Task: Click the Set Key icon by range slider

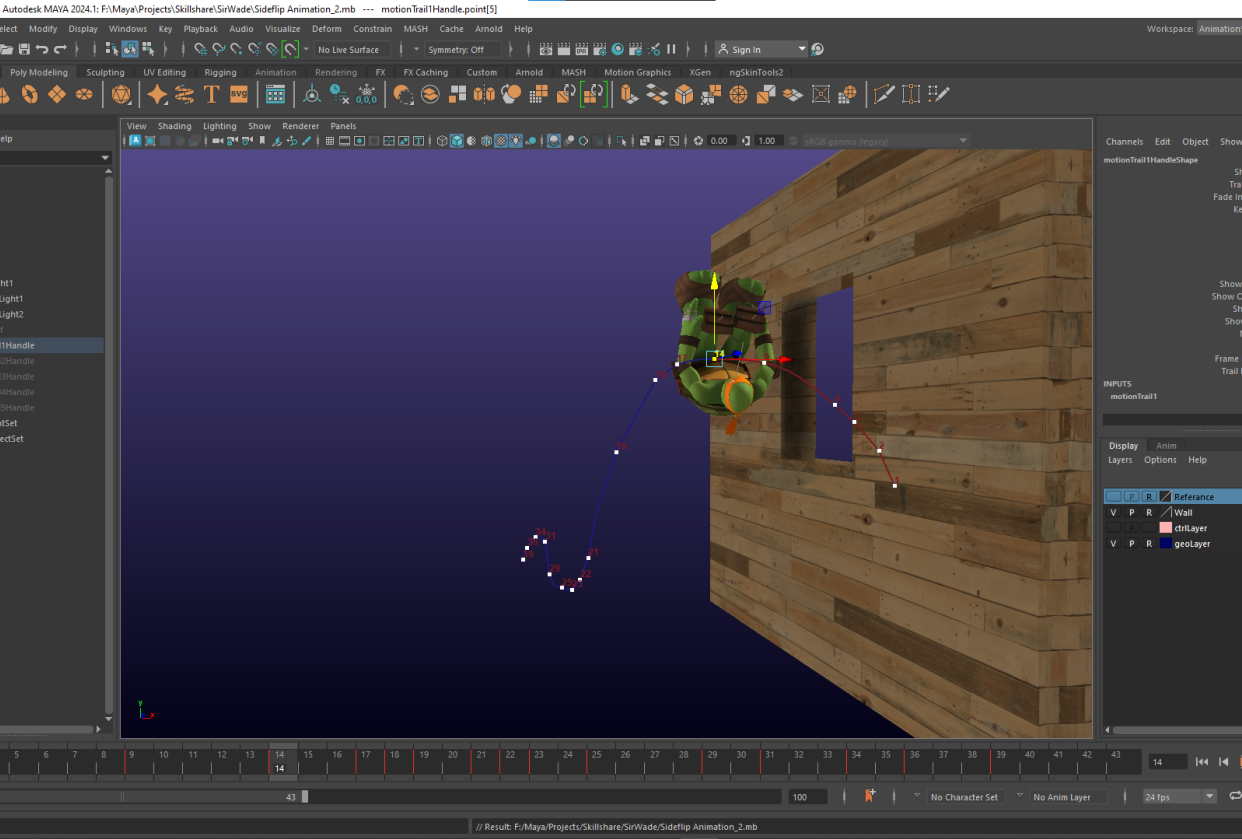Action: coord(869,796)
